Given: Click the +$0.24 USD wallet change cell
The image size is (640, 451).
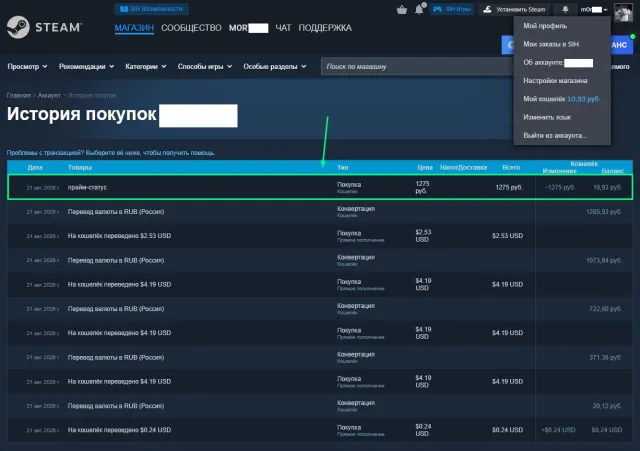Looking at the screenshot, I should pyautogui.click(x=558, y=430).
